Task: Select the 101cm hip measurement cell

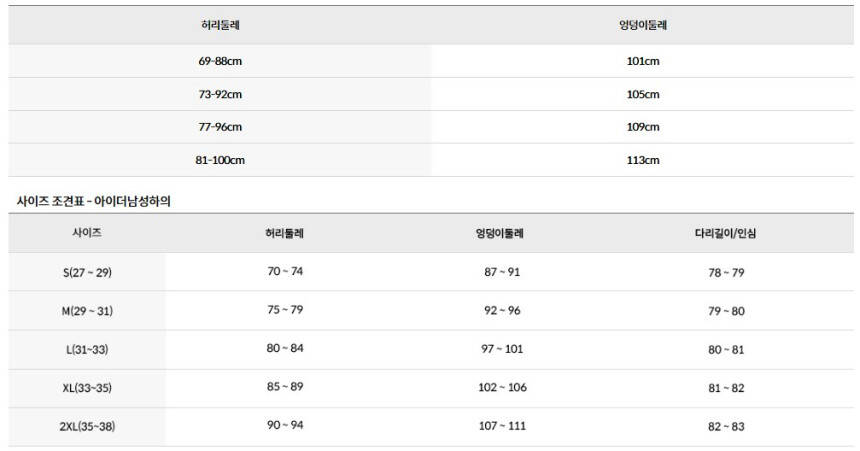Action: [x=643, y=61]
